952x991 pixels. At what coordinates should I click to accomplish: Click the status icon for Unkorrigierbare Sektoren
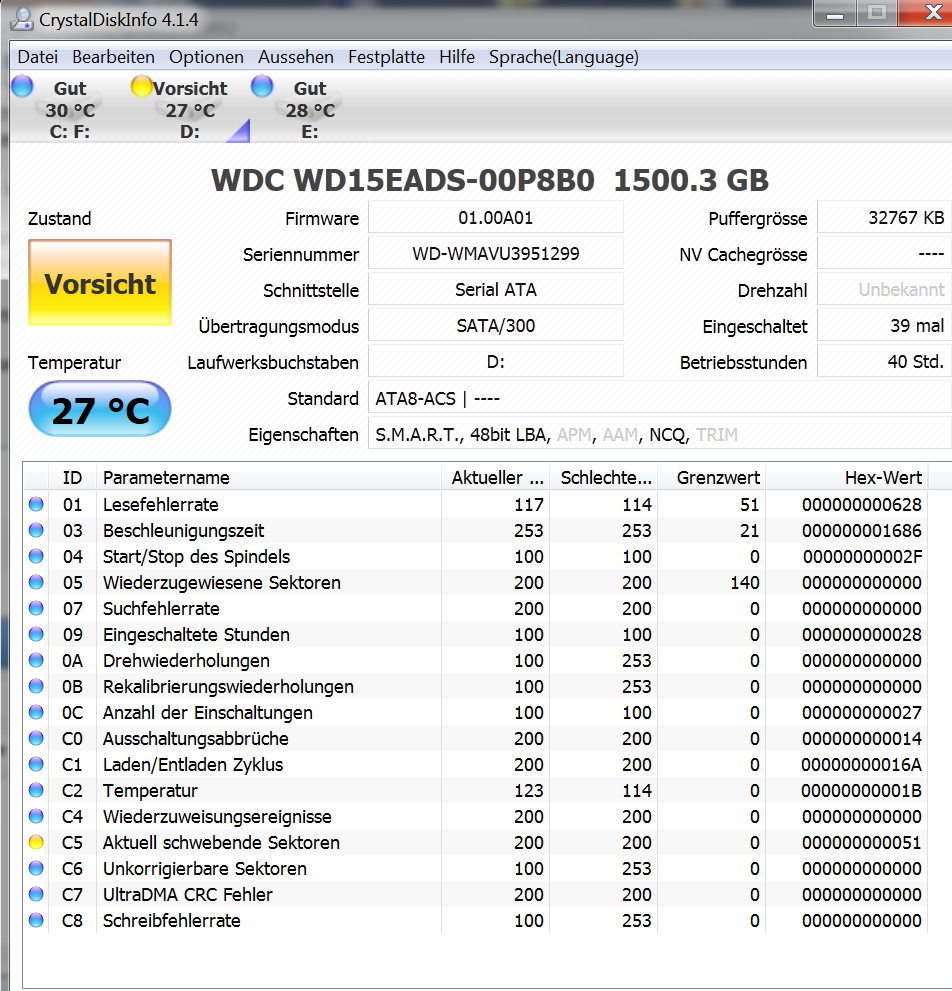click(36, 868)
